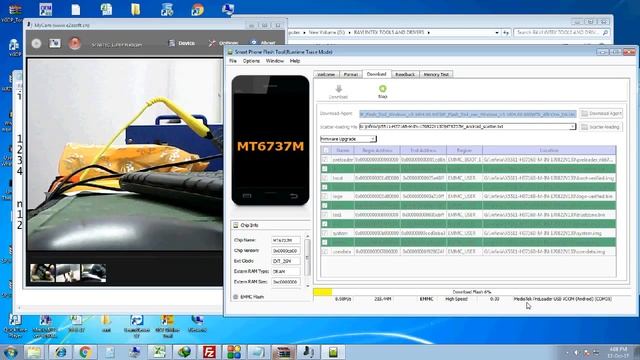Screen dimensions: 640x360
Task: Toggle checkbox in green row below boot
Action: [x=325, y=187]
